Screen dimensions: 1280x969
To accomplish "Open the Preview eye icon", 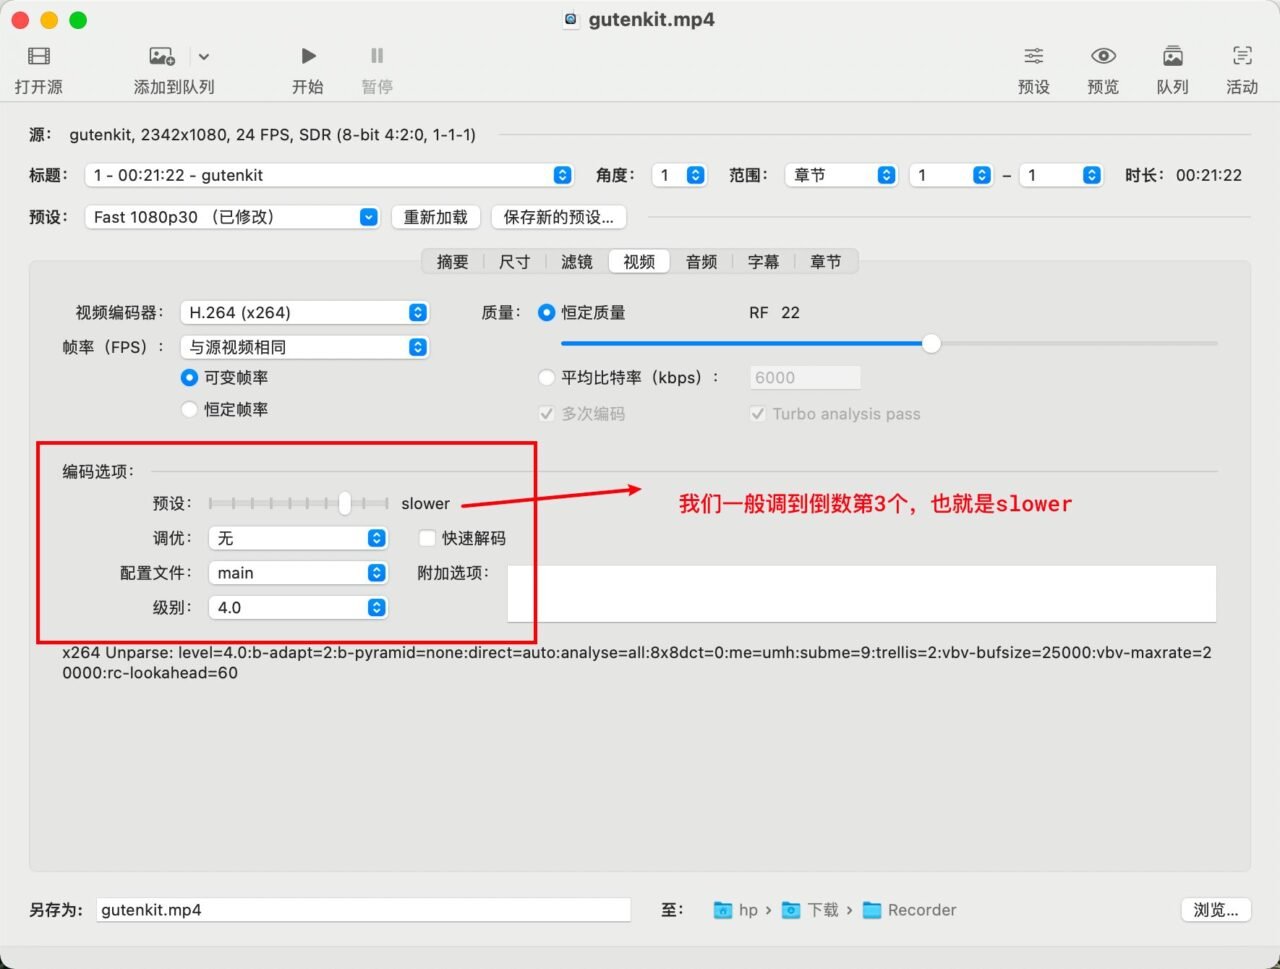I will point(1103,56).
